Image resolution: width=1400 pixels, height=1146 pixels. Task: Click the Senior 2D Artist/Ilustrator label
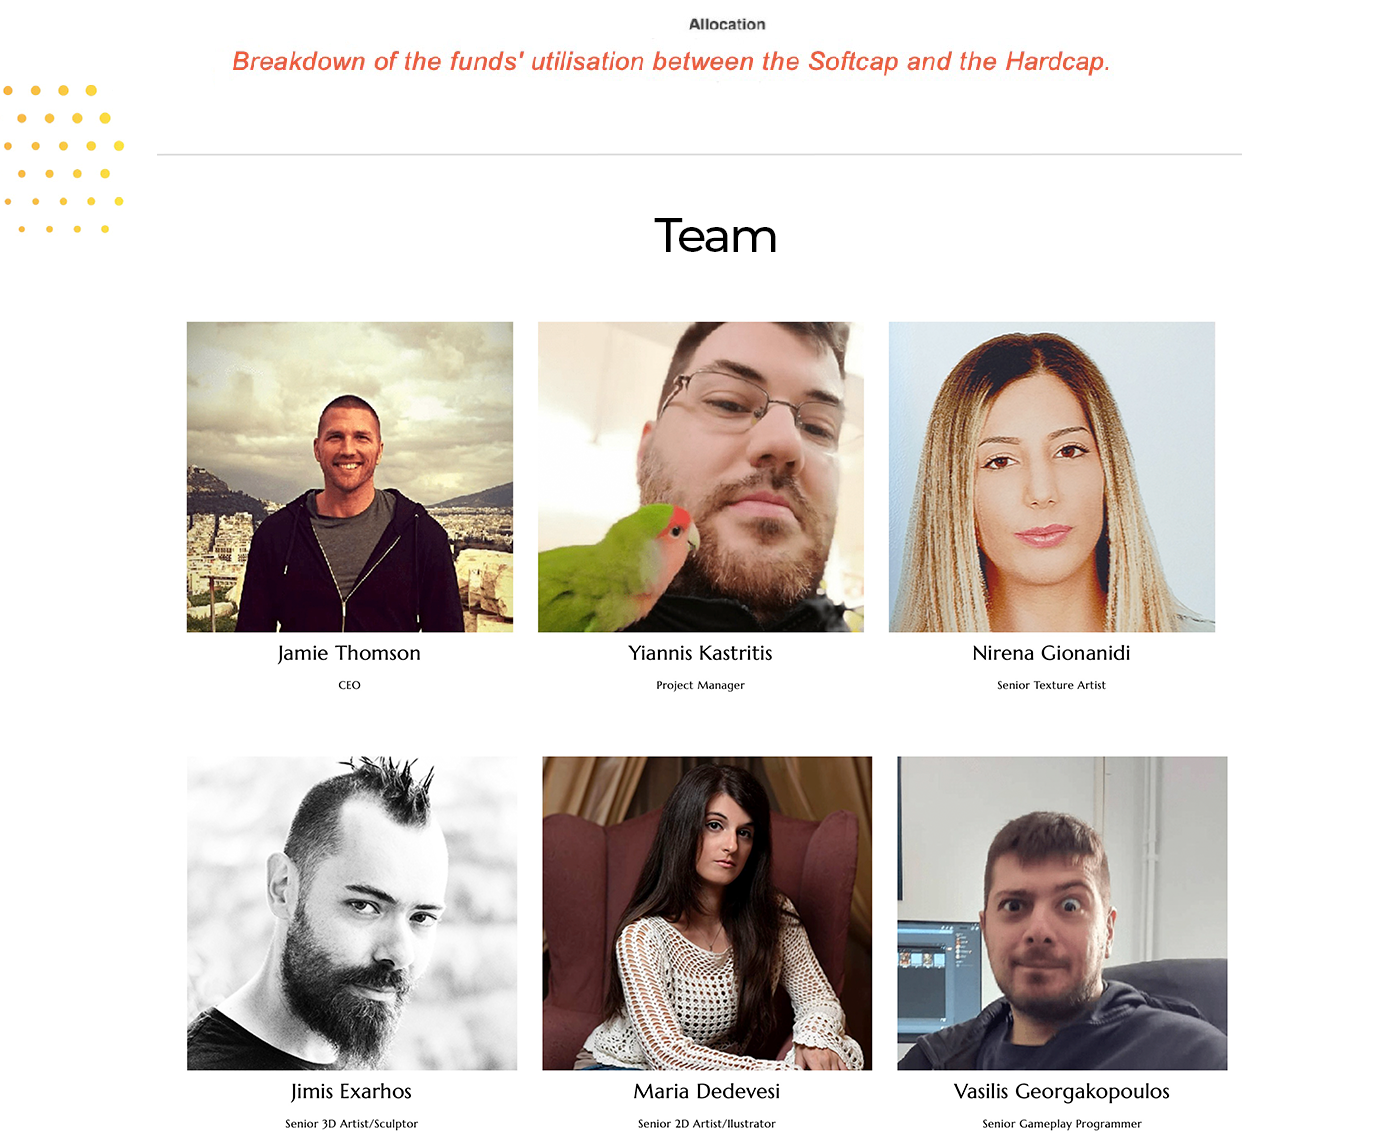(707, 1124)
